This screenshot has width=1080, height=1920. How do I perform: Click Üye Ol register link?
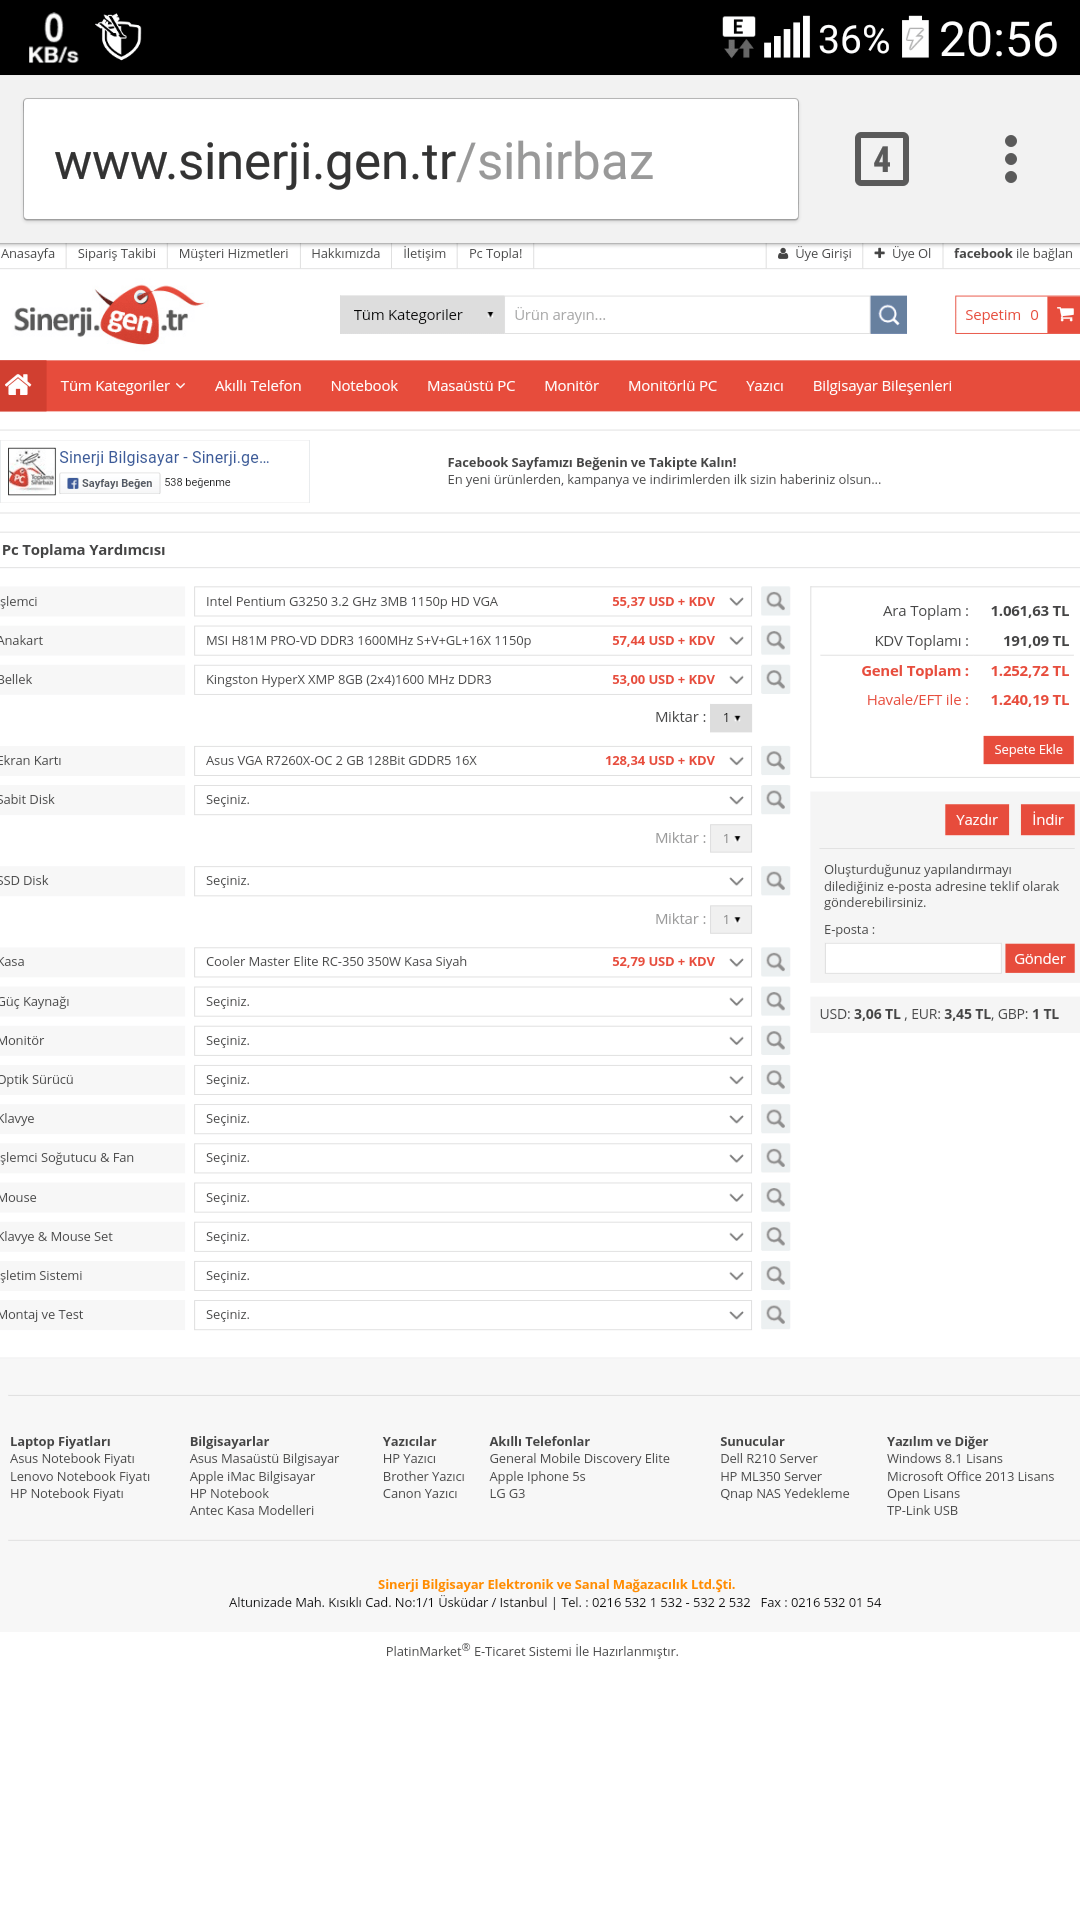(902, 254)
